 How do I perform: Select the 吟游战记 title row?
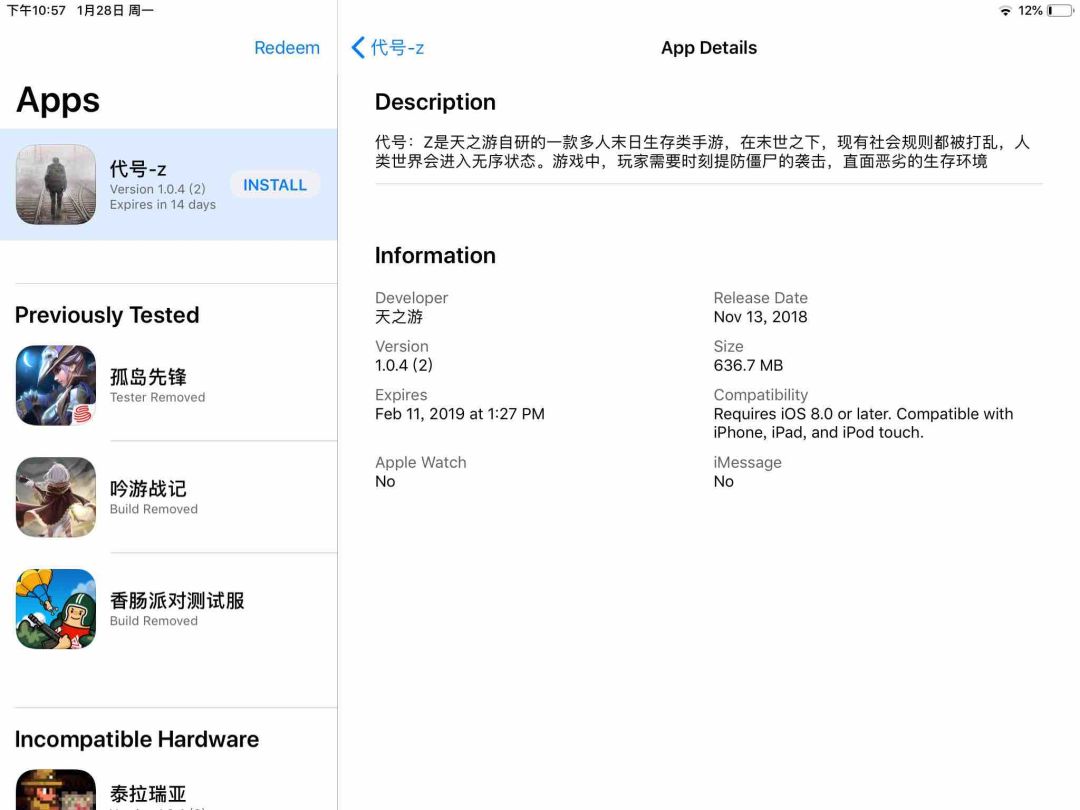[148, 488]
